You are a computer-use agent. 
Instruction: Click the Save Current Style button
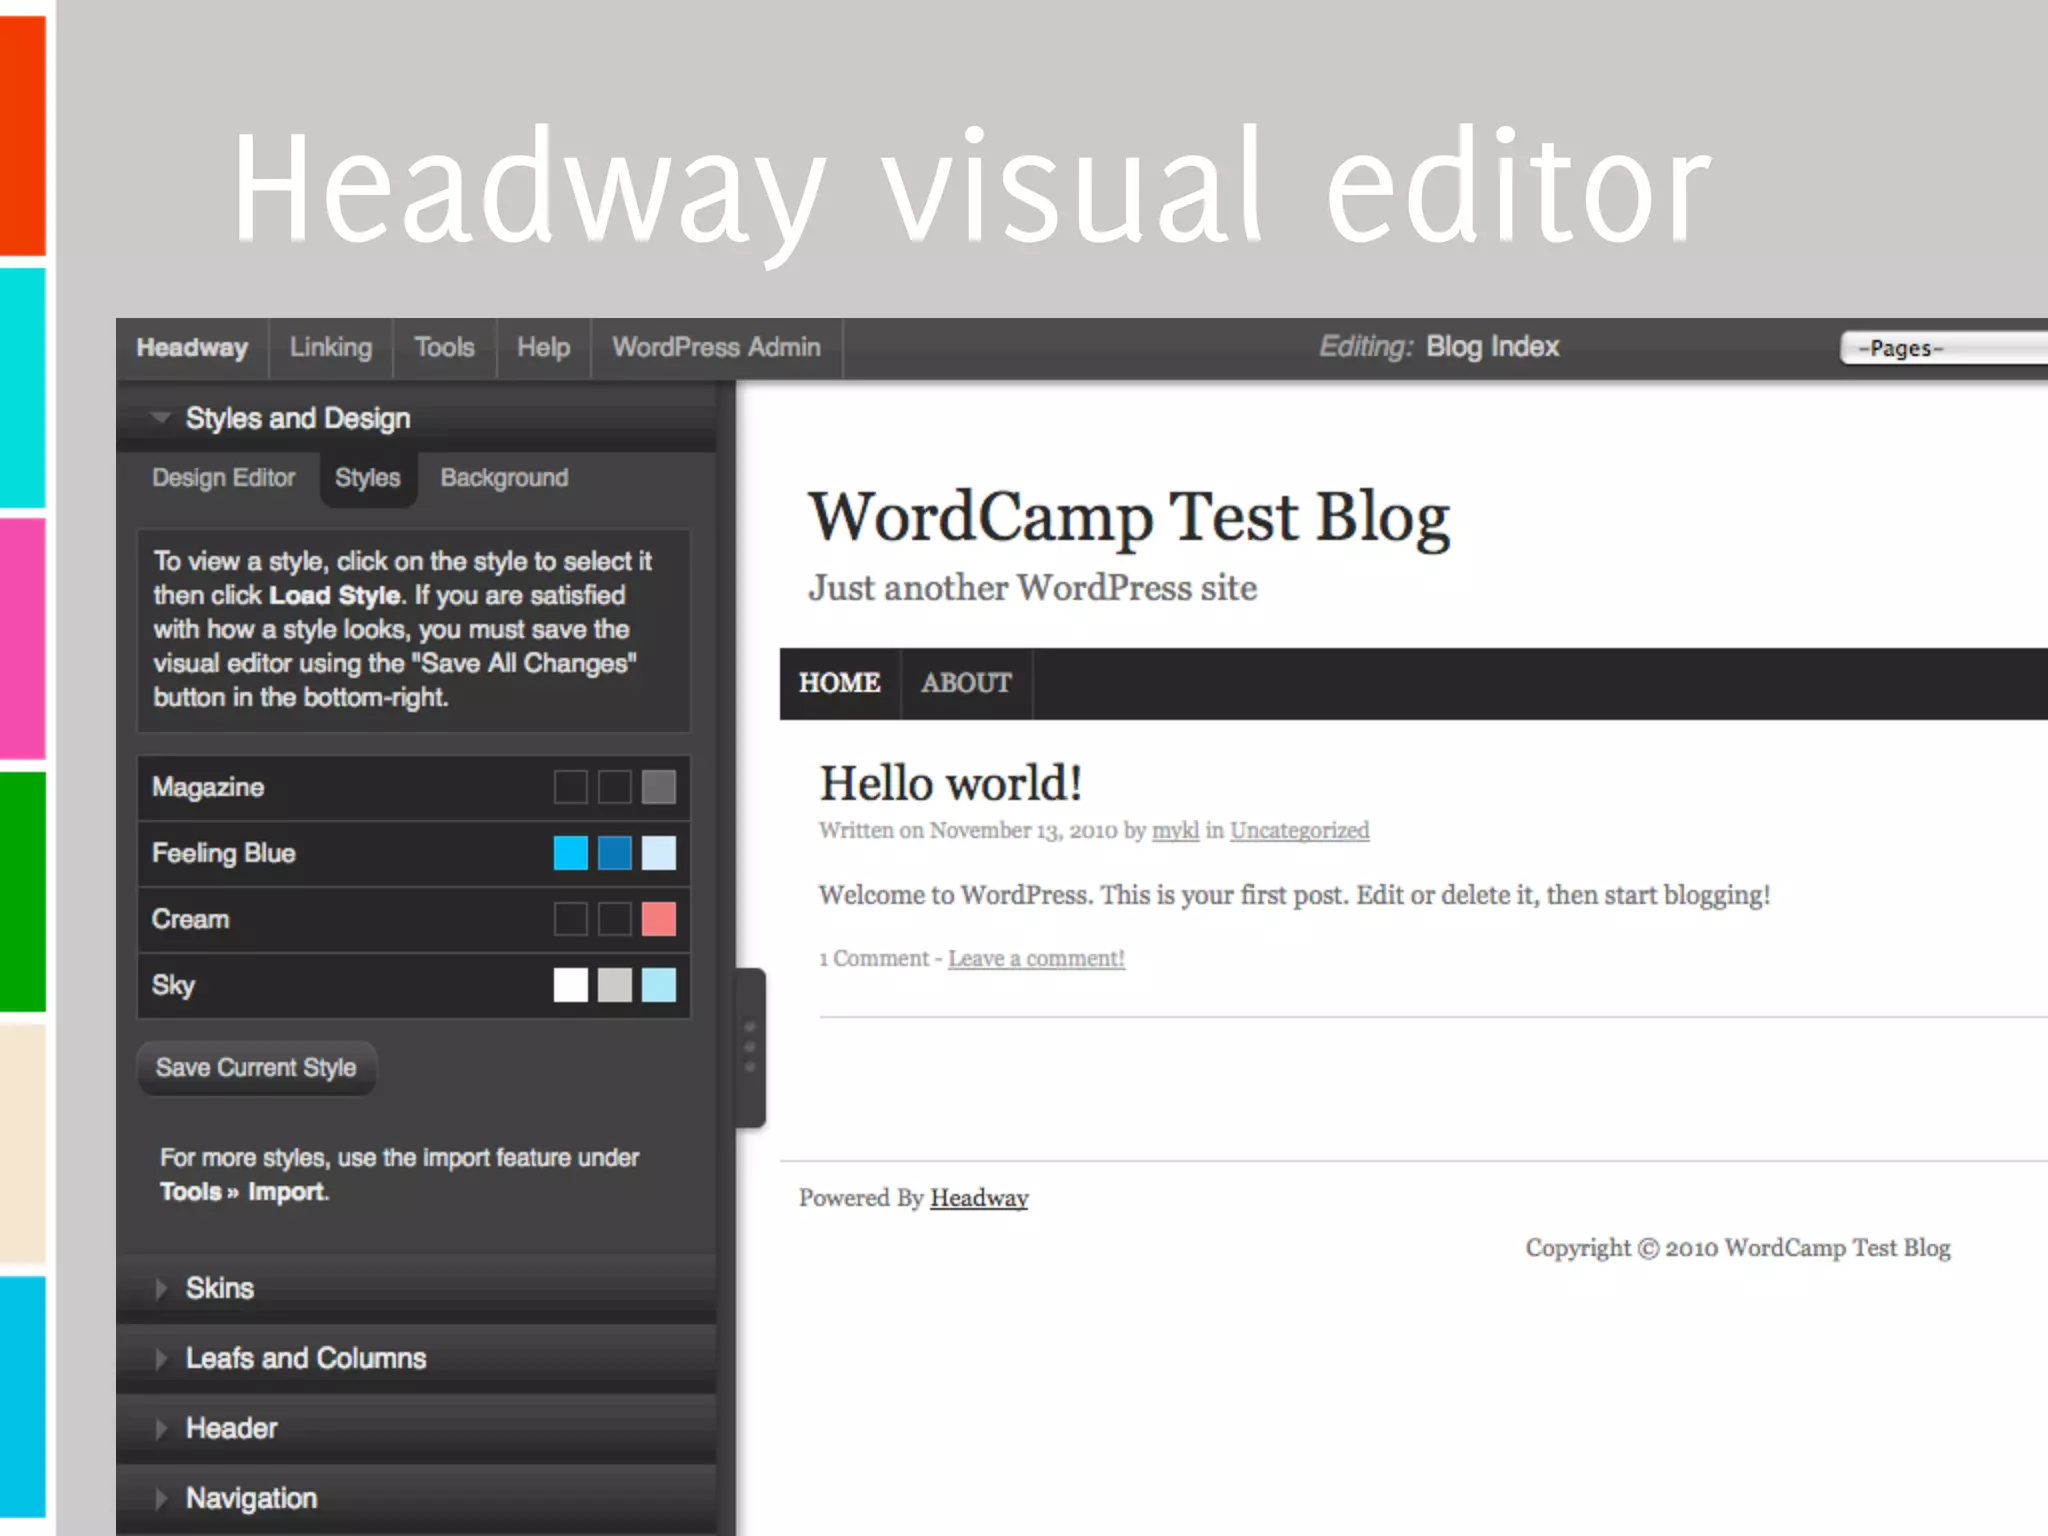click(256, 1068)
